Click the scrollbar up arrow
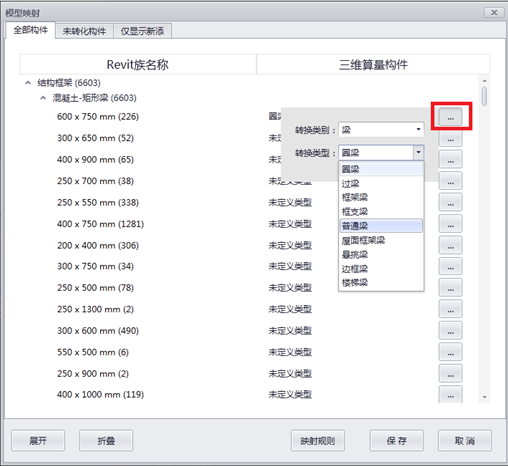This screenshot has width=508, height=466. tap(484, 81)
